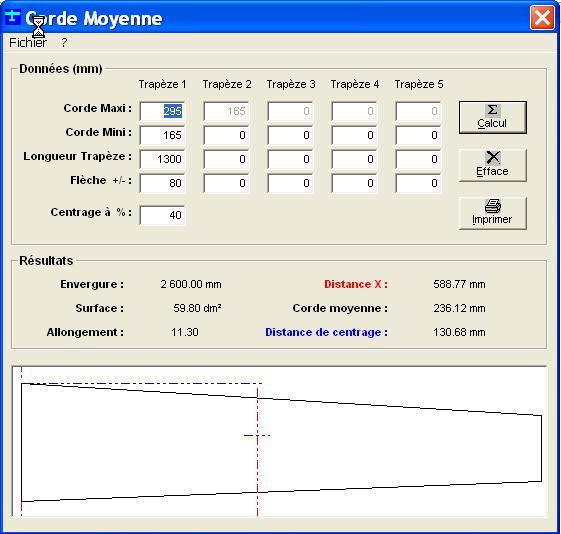Click the Efface X button
This screenshot has height=534, width=561.
493,166
